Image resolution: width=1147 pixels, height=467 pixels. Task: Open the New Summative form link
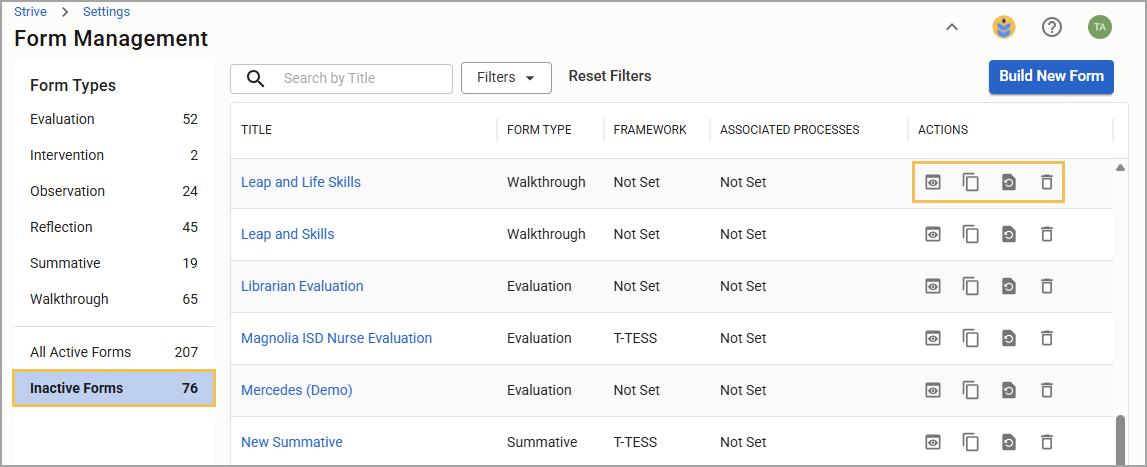[292, 442]
